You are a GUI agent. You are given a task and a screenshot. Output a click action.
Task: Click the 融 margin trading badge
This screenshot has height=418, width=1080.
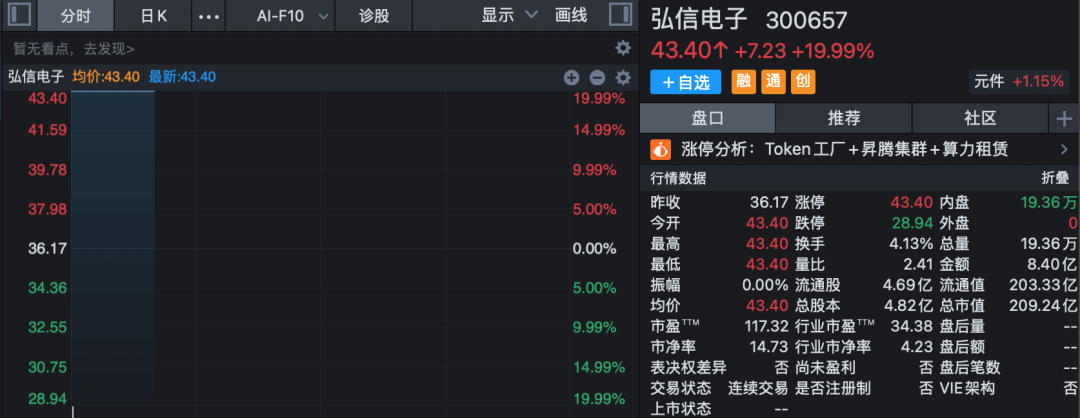pyautogui.click(x=743, y=82)
